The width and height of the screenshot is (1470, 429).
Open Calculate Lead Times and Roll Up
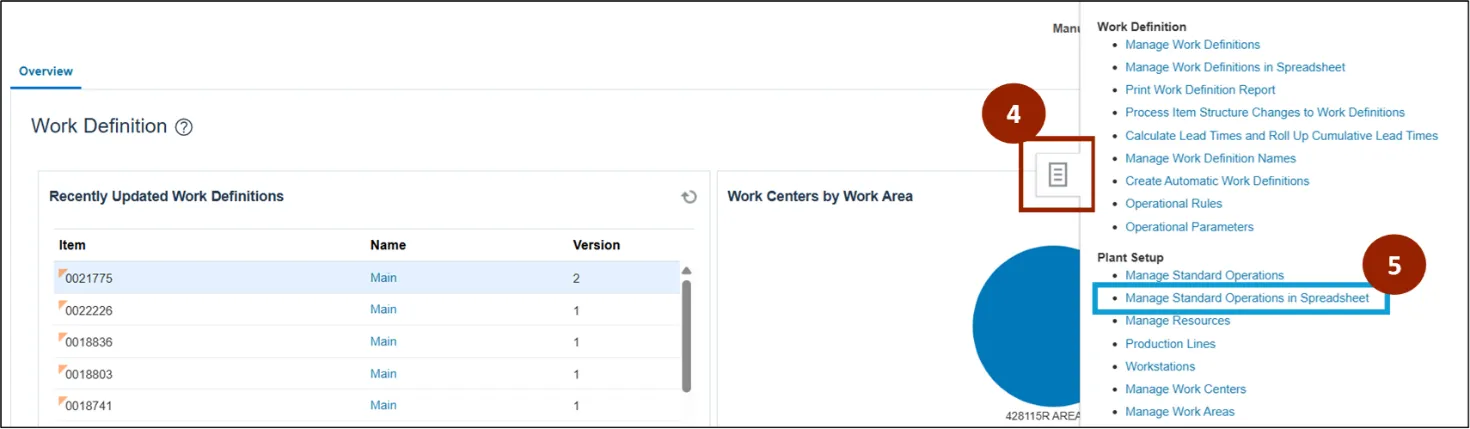point(1281,136)
